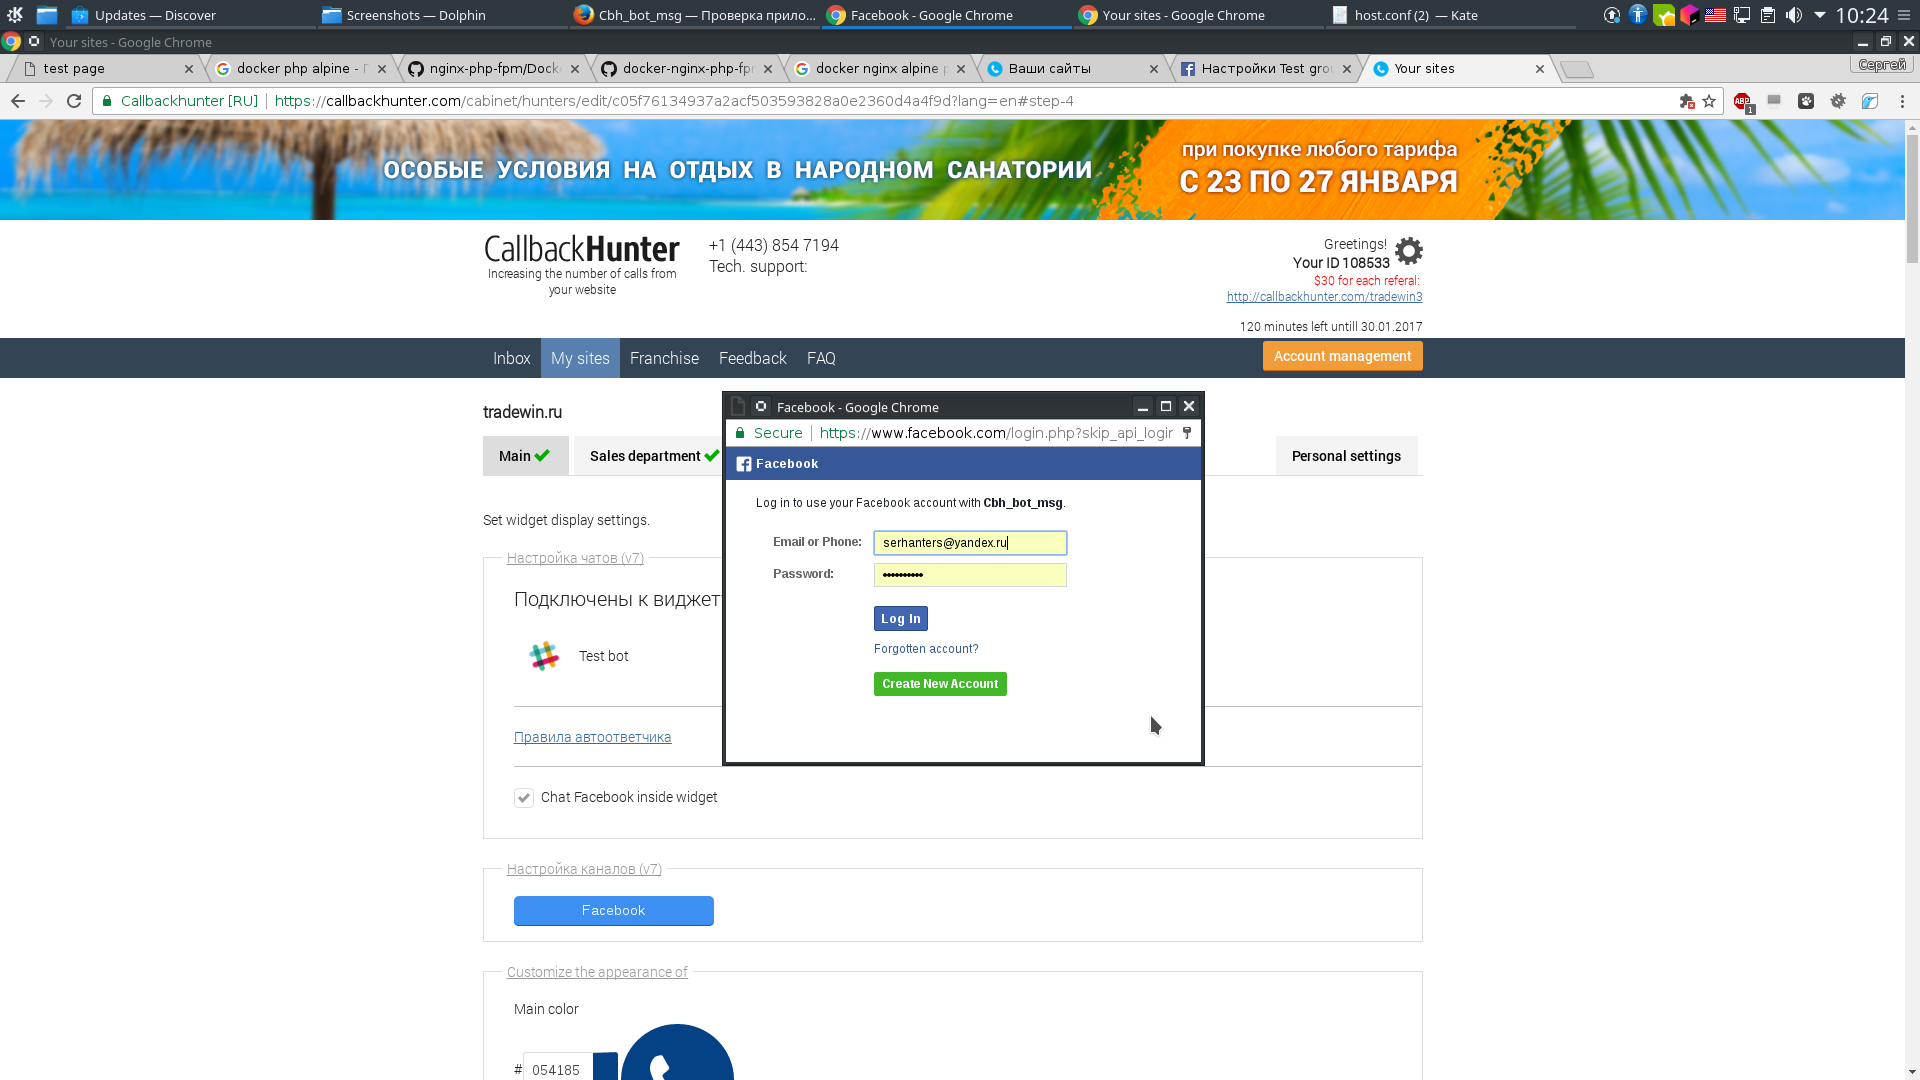Open Правила автоответчика link

[x=592, y=737]
